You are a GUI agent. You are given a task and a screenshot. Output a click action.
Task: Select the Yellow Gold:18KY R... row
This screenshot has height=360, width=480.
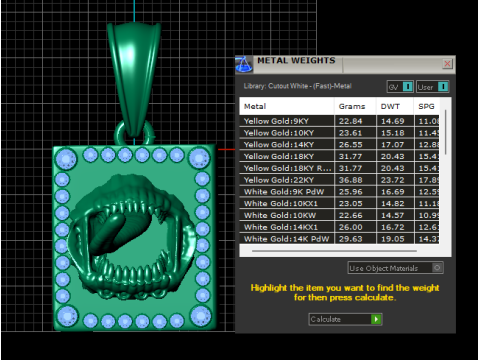coord(339,168)
